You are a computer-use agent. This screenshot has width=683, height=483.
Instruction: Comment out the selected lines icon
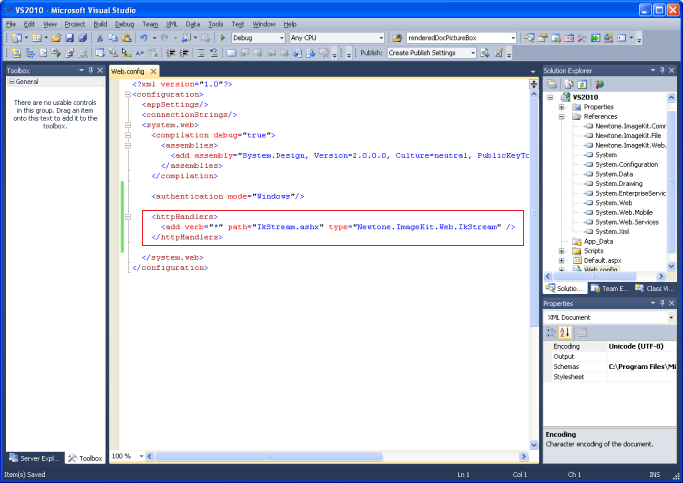201,53
